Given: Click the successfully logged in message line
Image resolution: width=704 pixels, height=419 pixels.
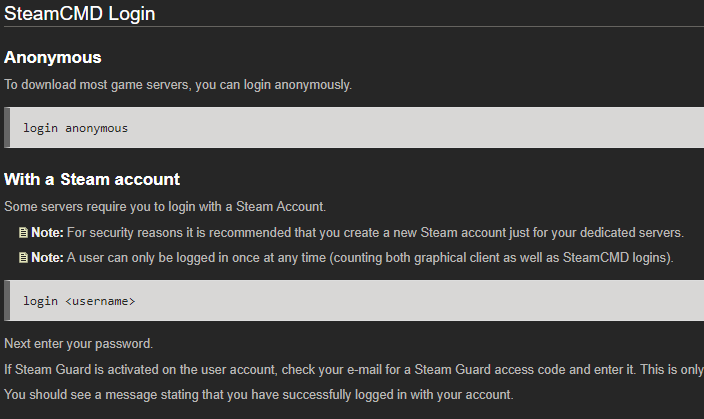Looking at the screenshot, I should point(259,395).
